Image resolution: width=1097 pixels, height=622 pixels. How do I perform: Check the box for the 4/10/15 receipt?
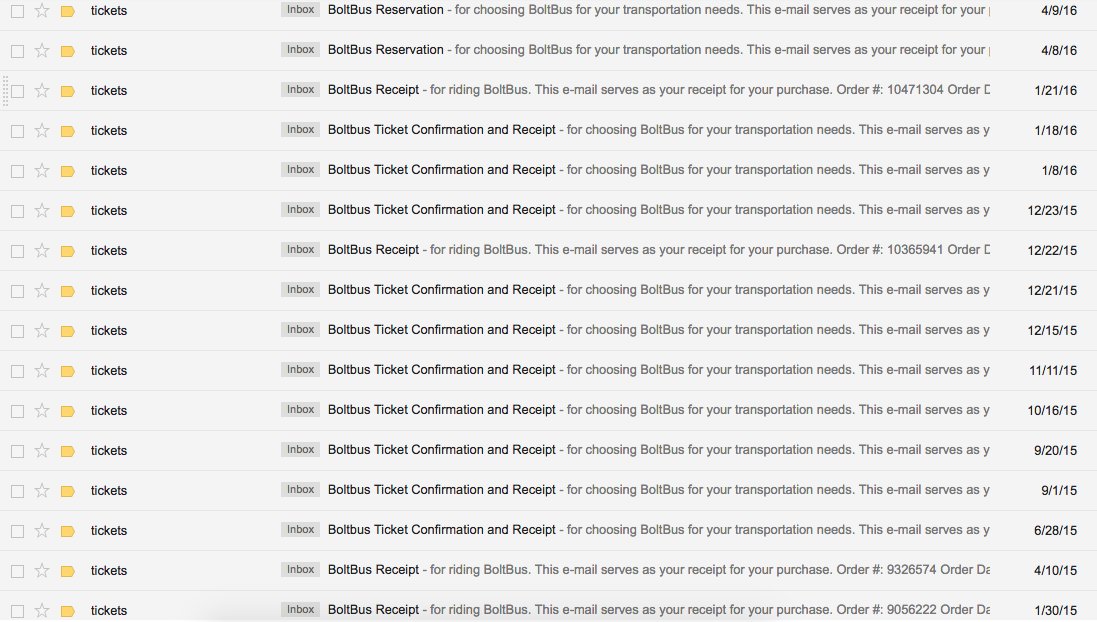tap(17, 571)
